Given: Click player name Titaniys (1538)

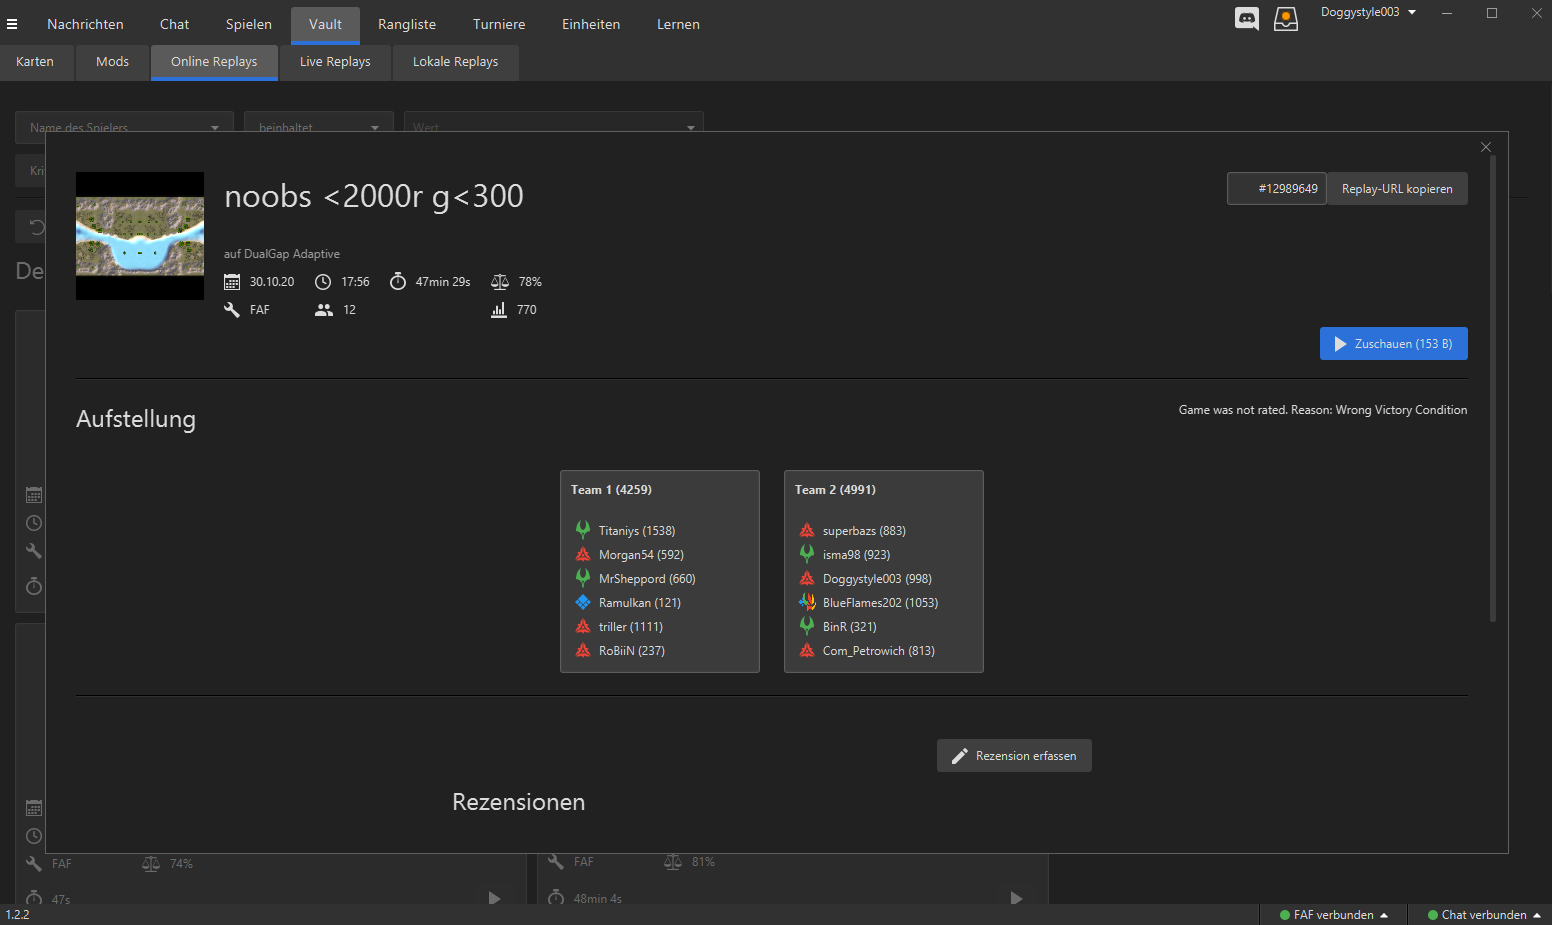Looking at the screenshot, I should click(637, 531).
